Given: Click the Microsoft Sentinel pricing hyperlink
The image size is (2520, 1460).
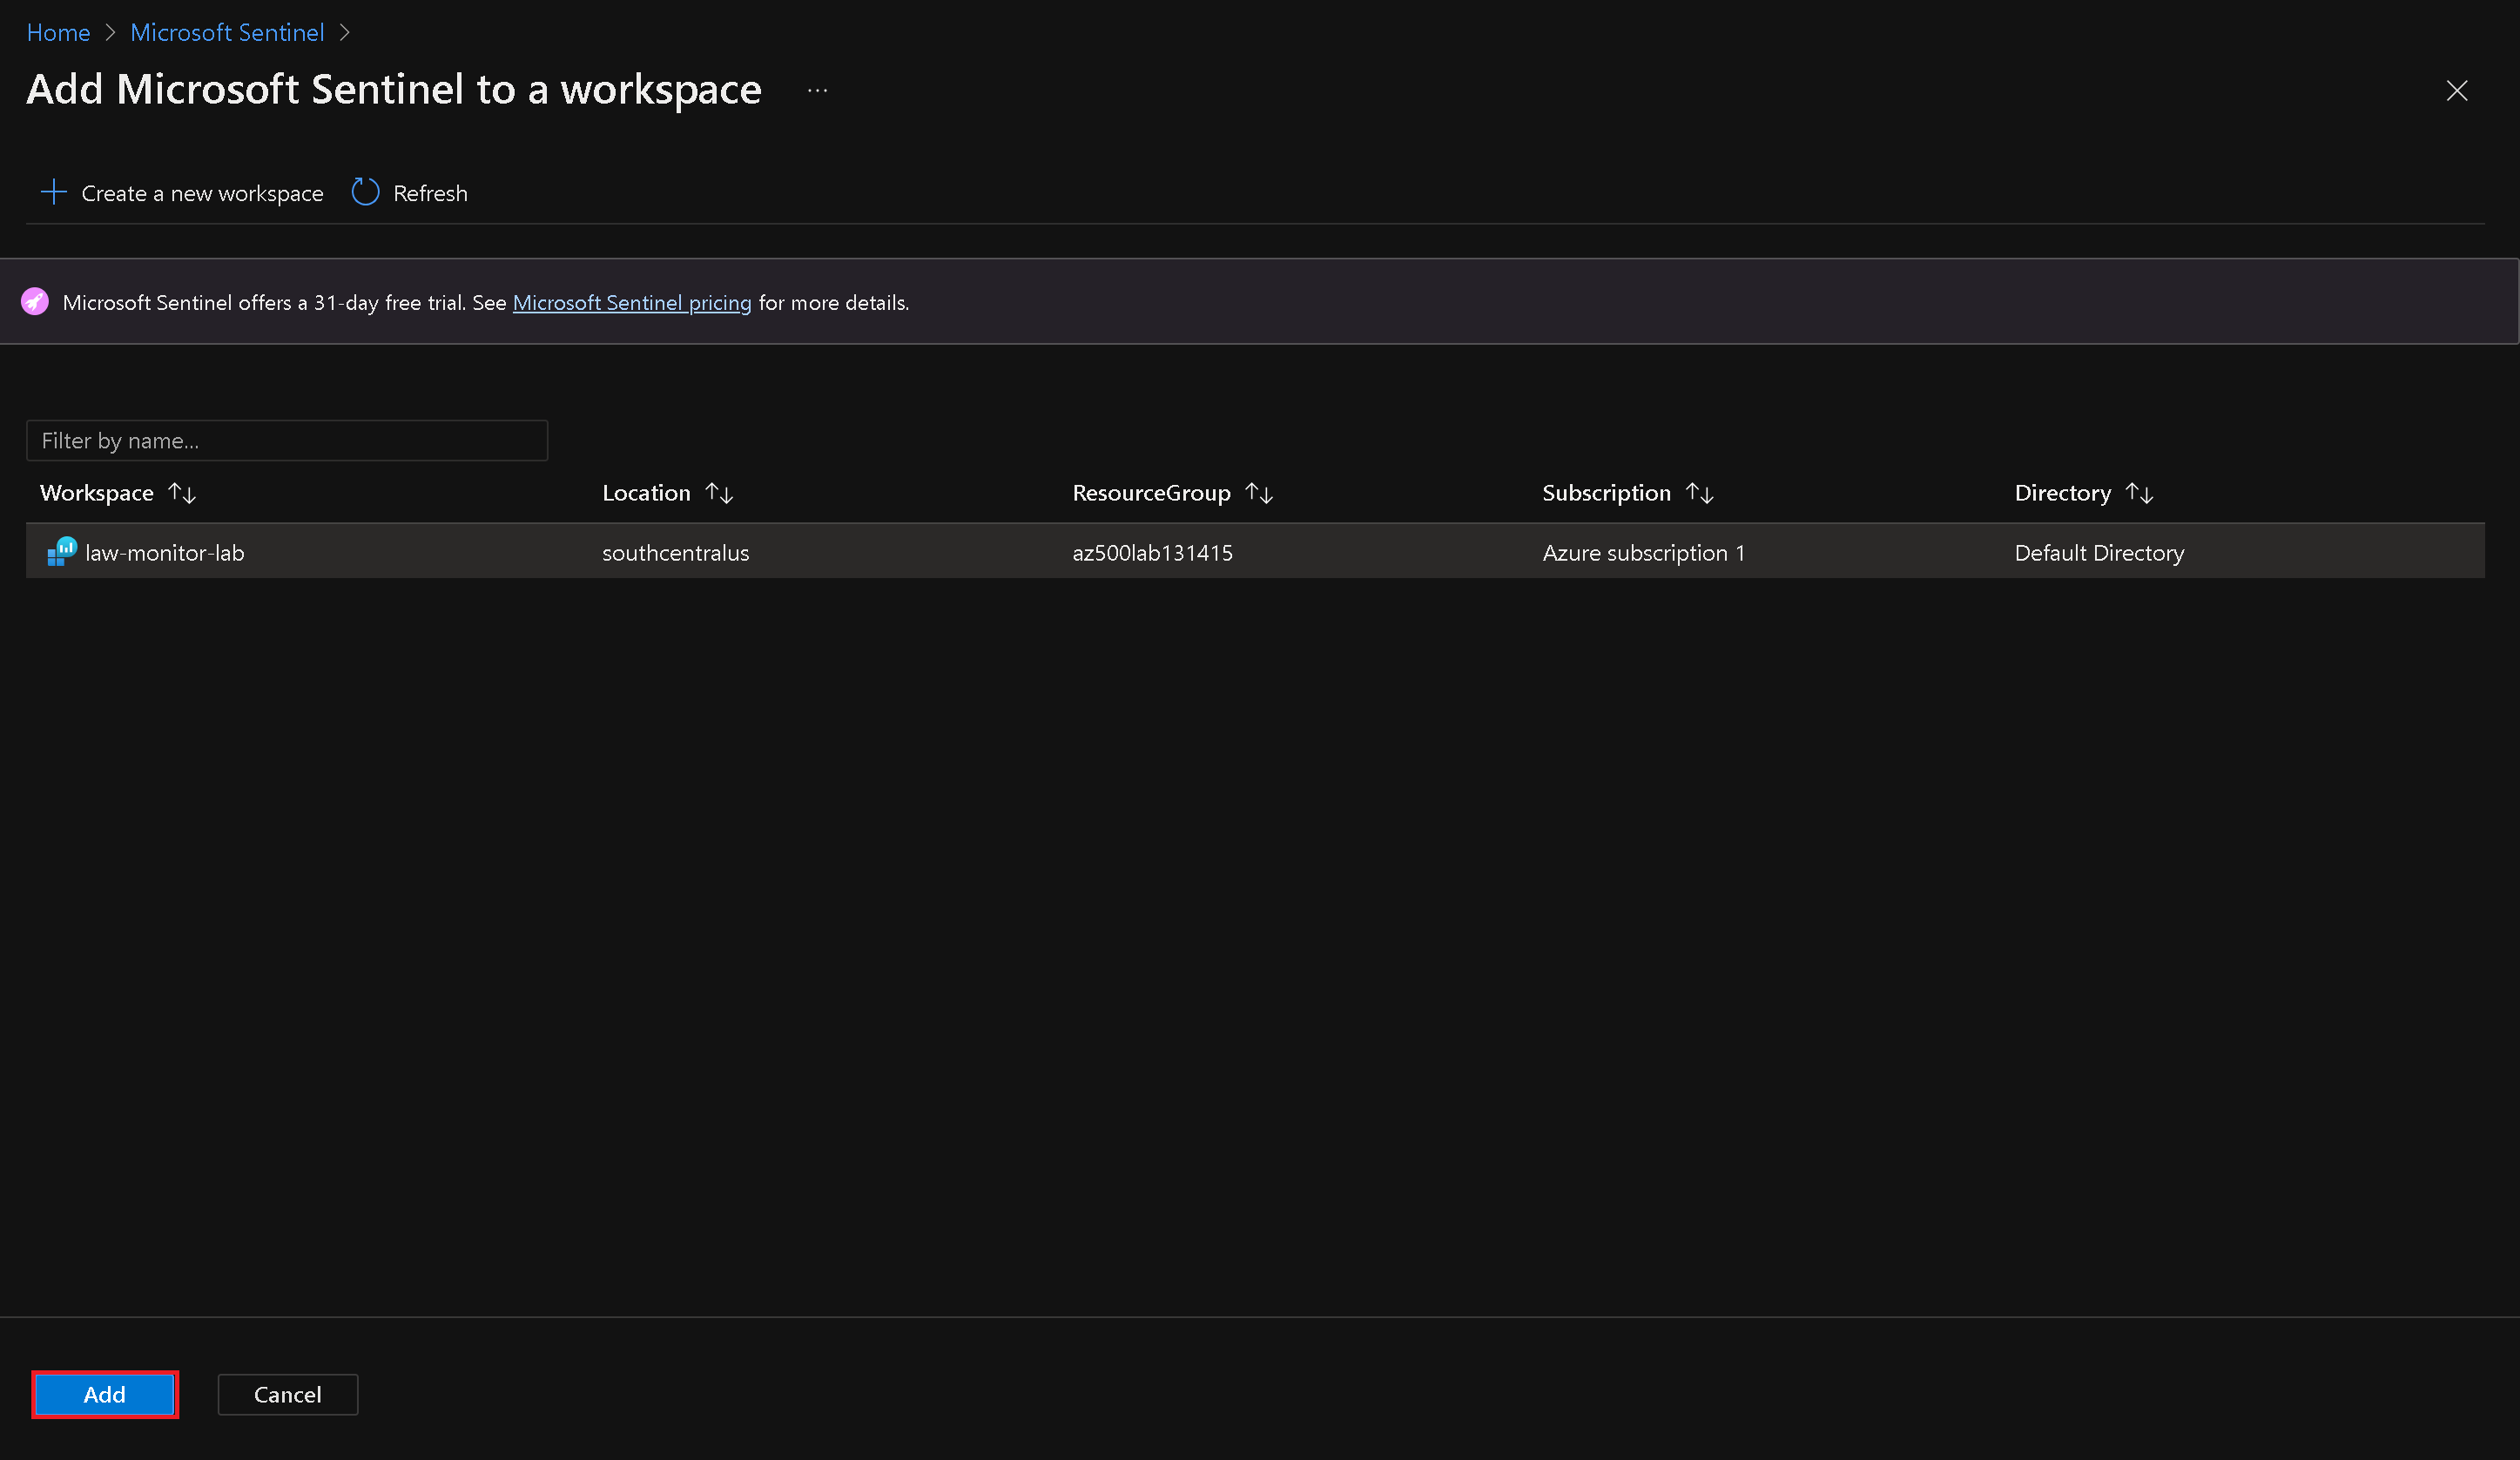Looking at the screenshot, I should click(630, 300).
